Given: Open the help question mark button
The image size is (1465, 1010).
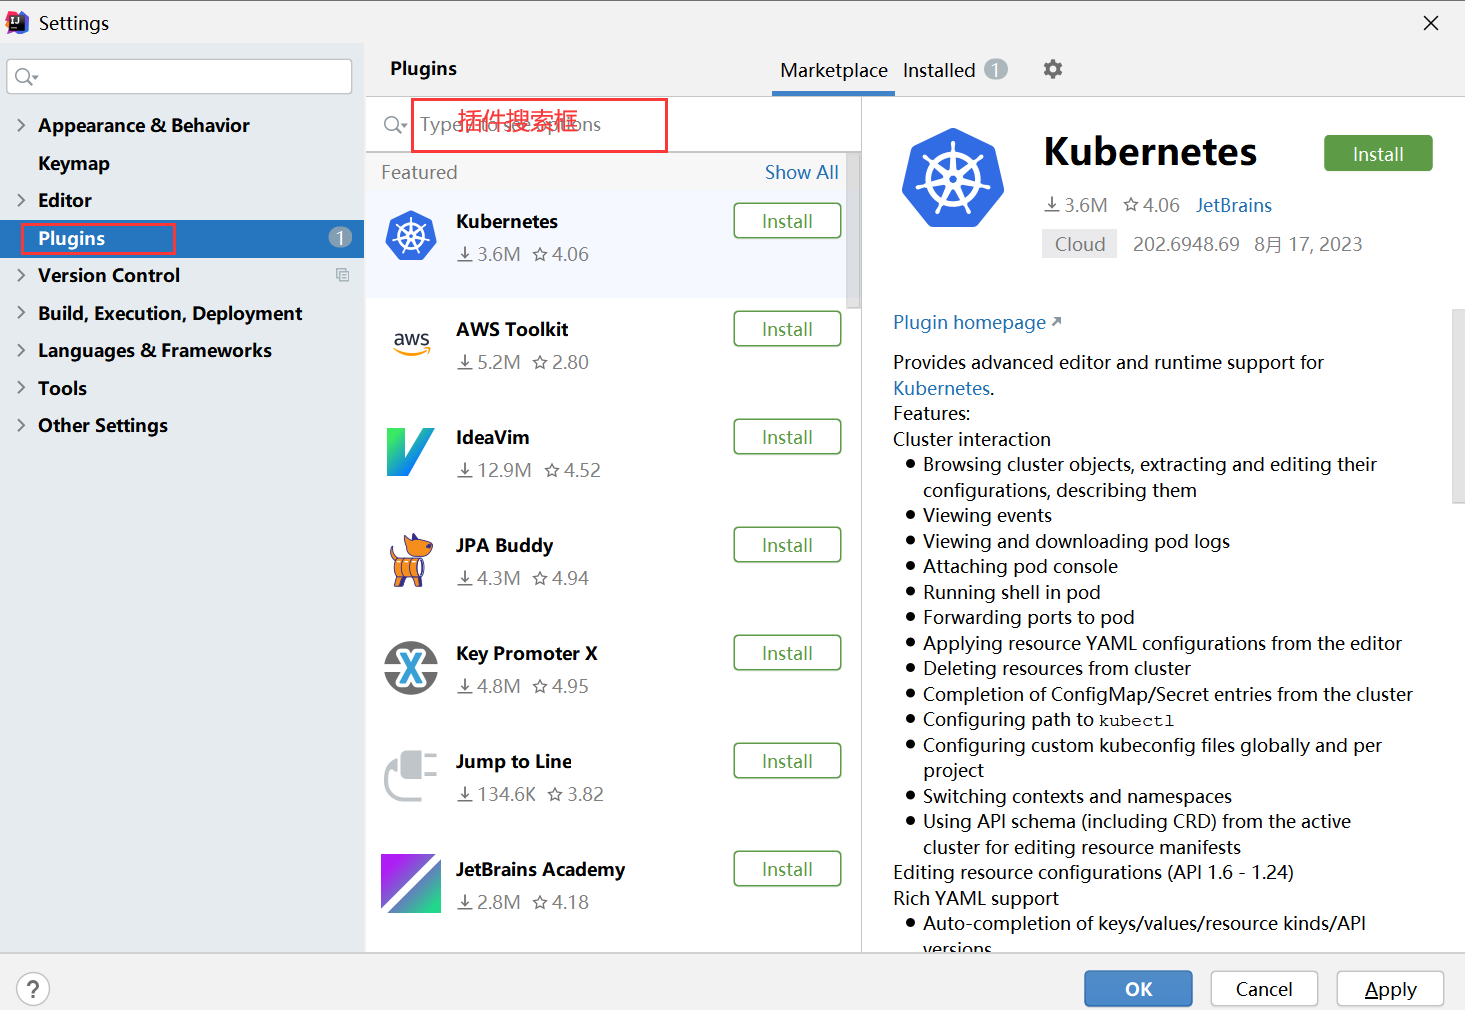Looking at the screenshot, I should 33,989.
